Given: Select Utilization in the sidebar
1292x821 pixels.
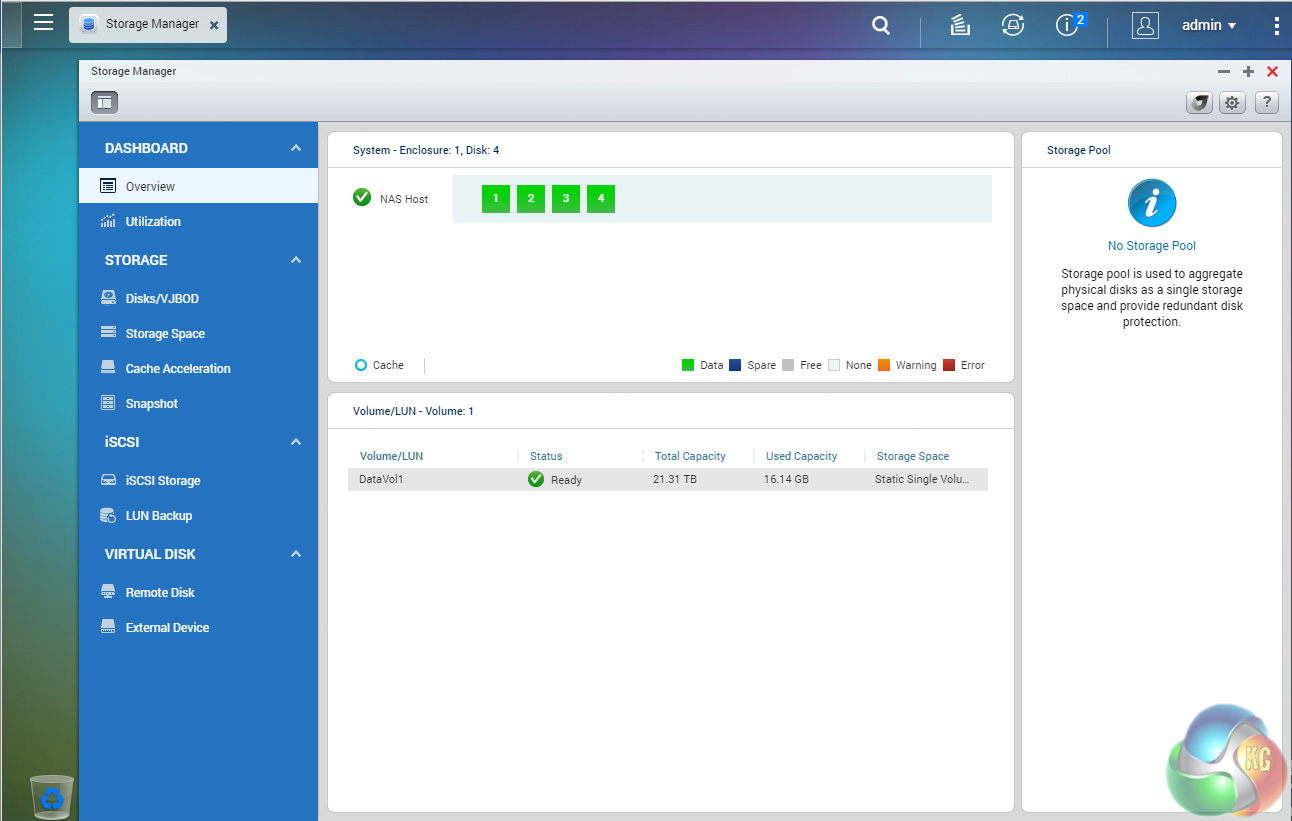Looking at the screenshot, I should [x=153, y=222].
